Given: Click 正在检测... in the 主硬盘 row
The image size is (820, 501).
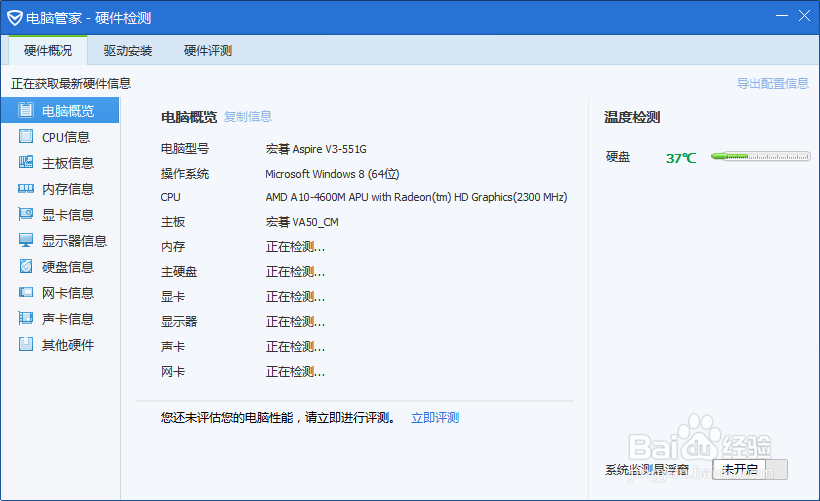Looking at the screenshot, I should click(295, 272).
